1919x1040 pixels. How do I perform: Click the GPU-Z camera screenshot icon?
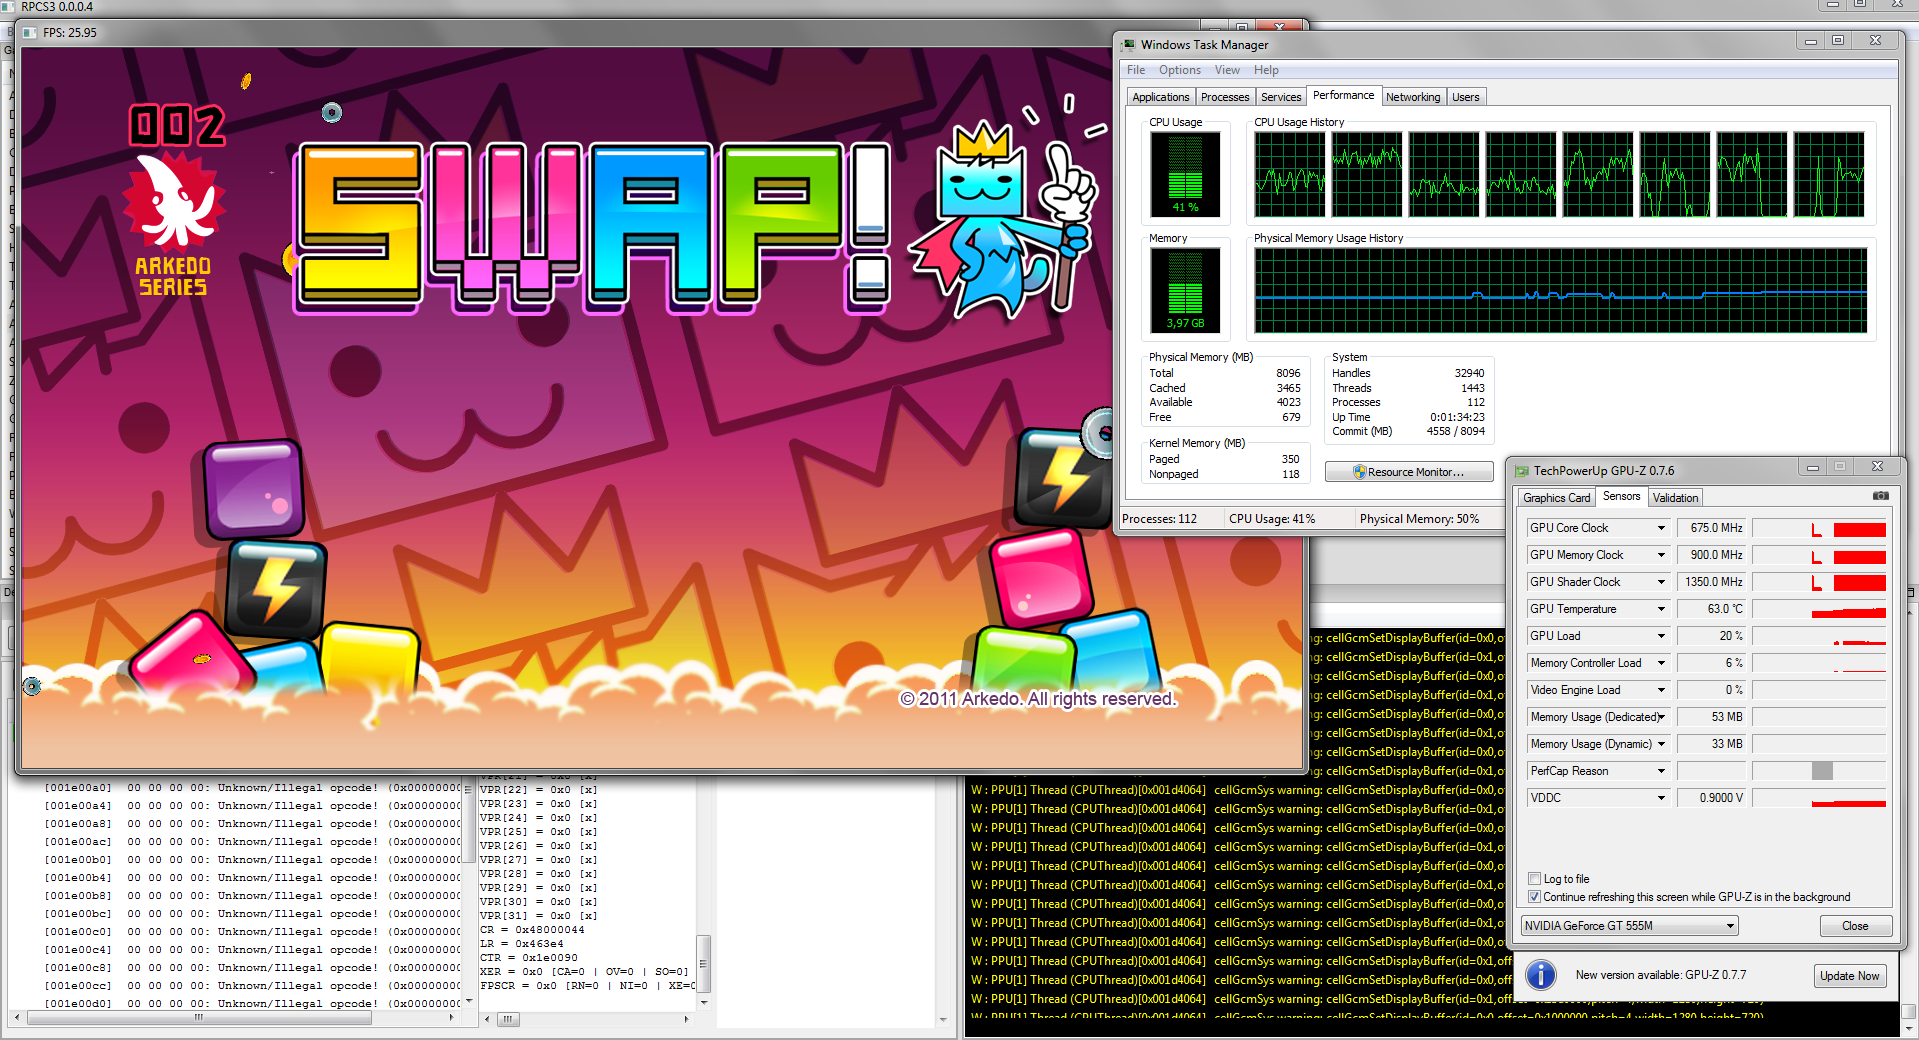1880,496
